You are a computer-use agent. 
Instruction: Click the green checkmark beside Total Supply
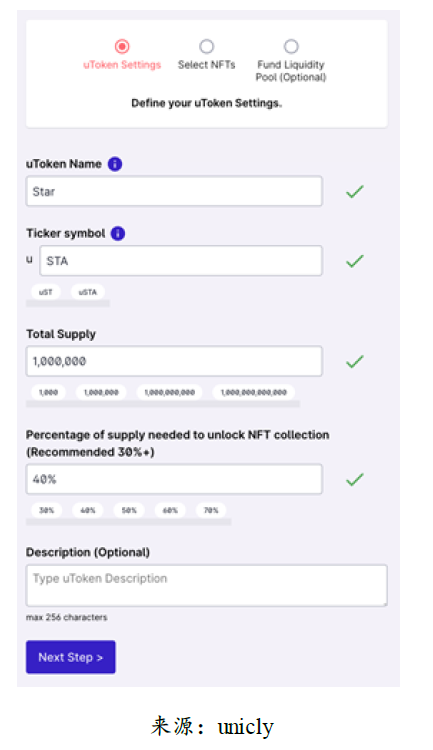[355, 362]
